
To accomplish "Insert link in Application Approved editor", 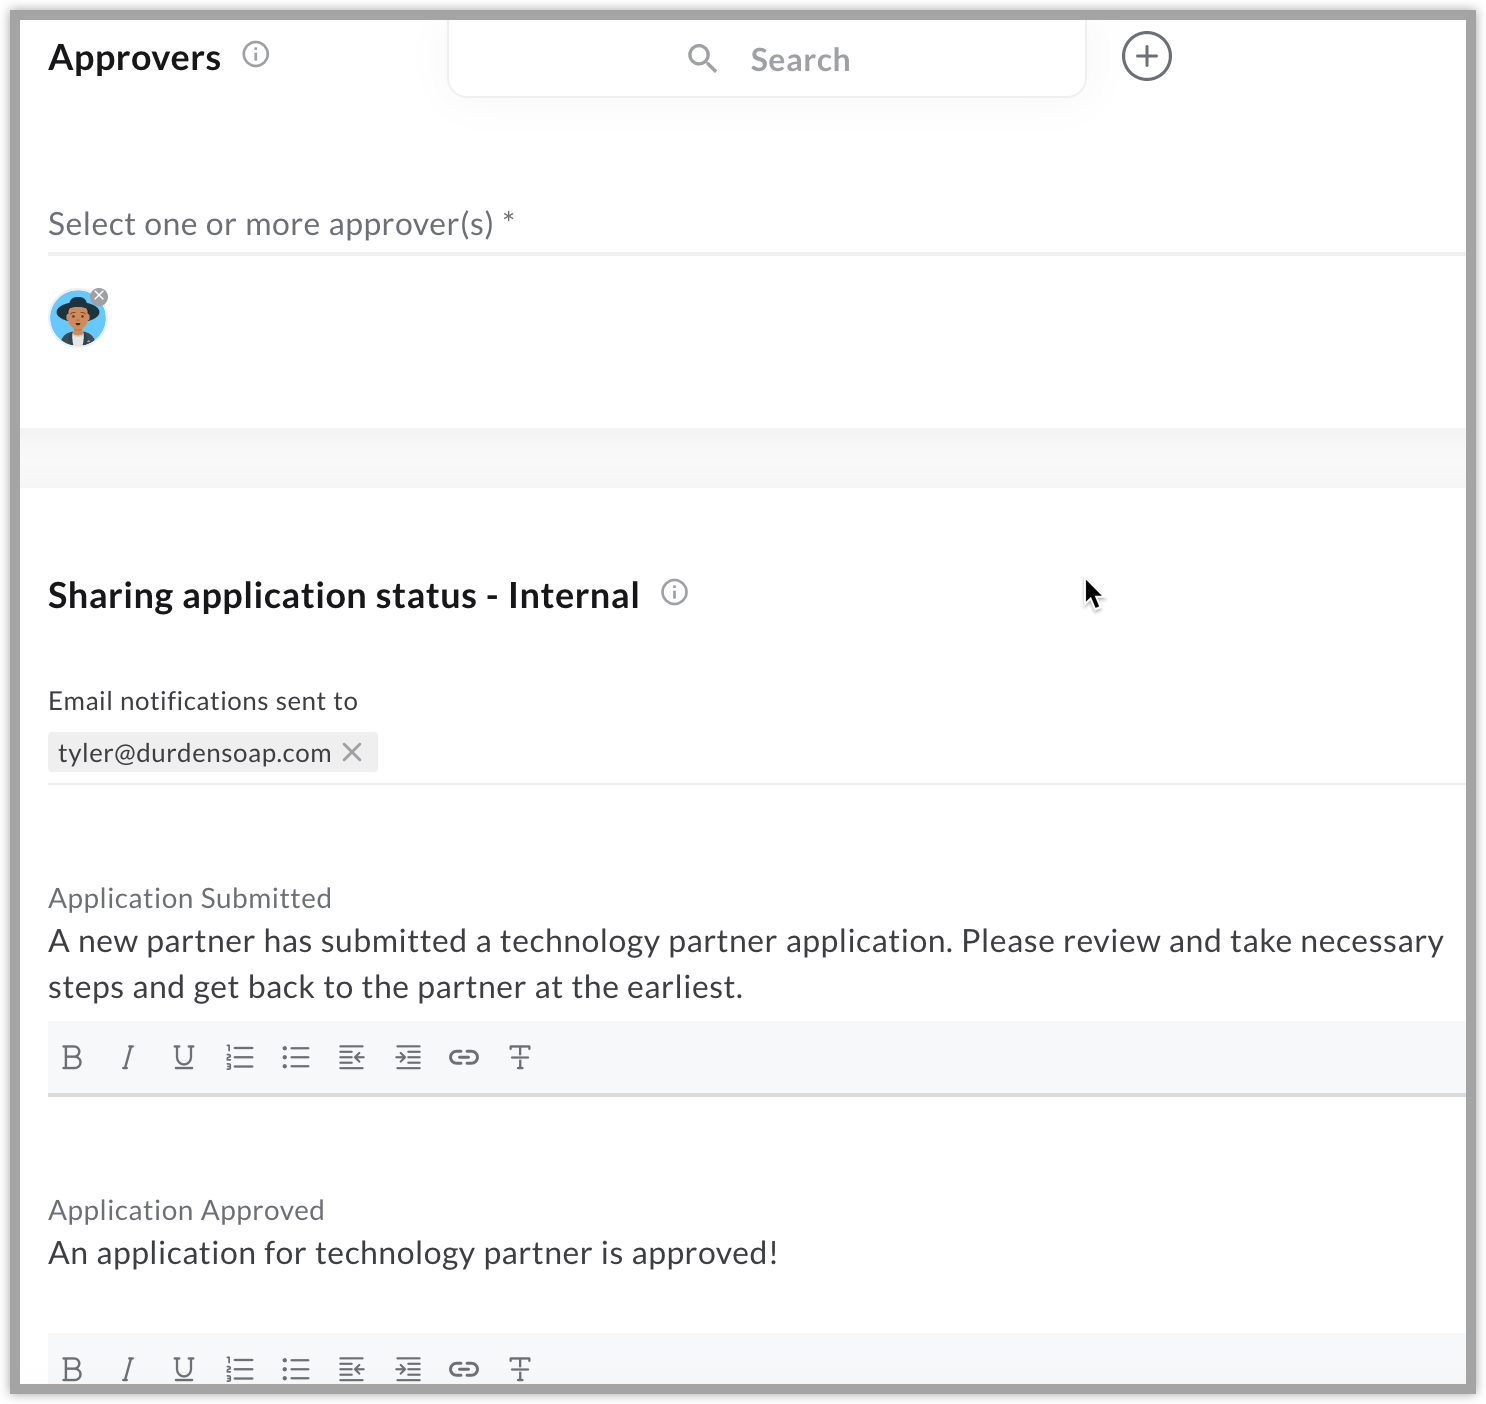I will coord(464,1369).
